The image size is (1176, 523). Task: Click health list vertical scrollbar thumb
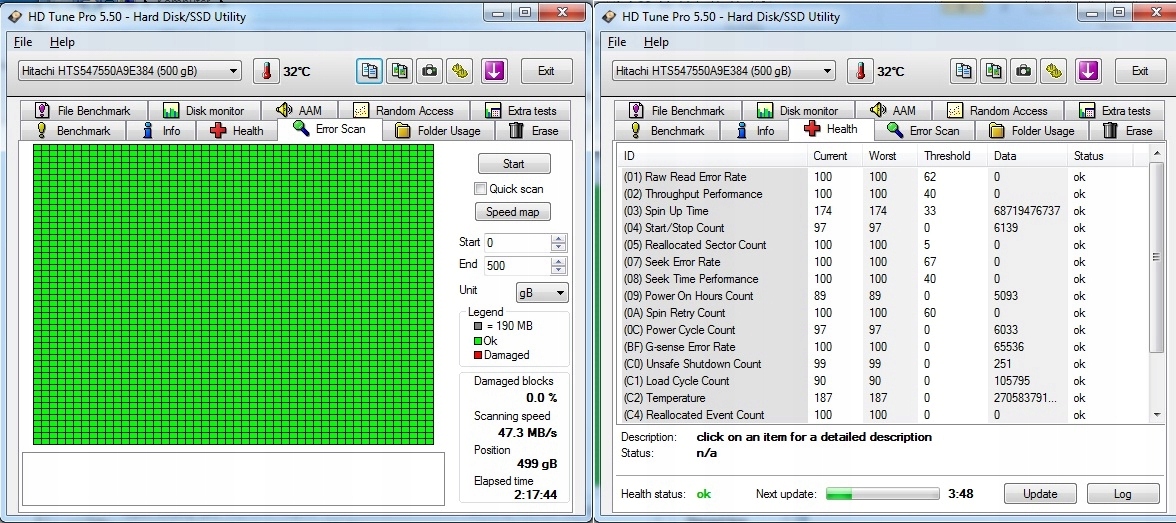1156,257
